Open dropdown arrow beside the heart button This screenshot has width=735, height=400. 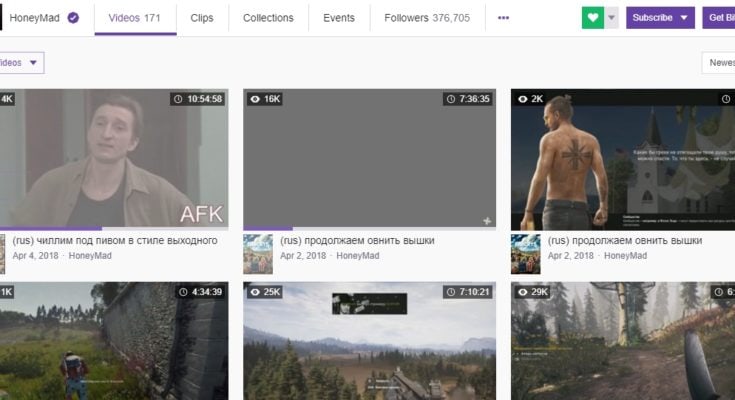611,18
